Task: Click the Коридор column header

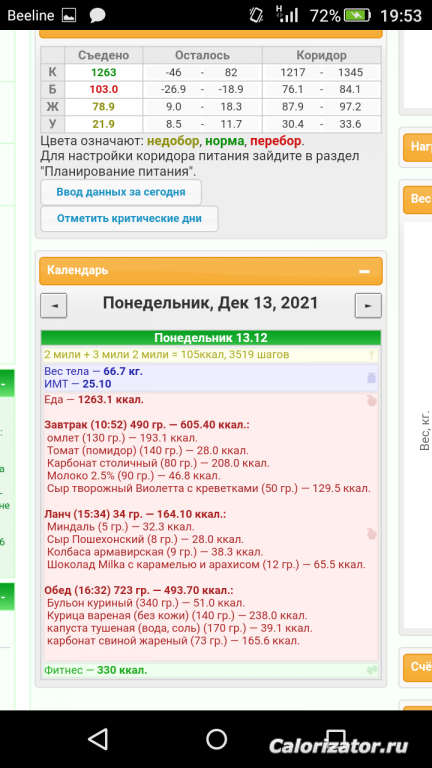Action: [x=322, y=55]
